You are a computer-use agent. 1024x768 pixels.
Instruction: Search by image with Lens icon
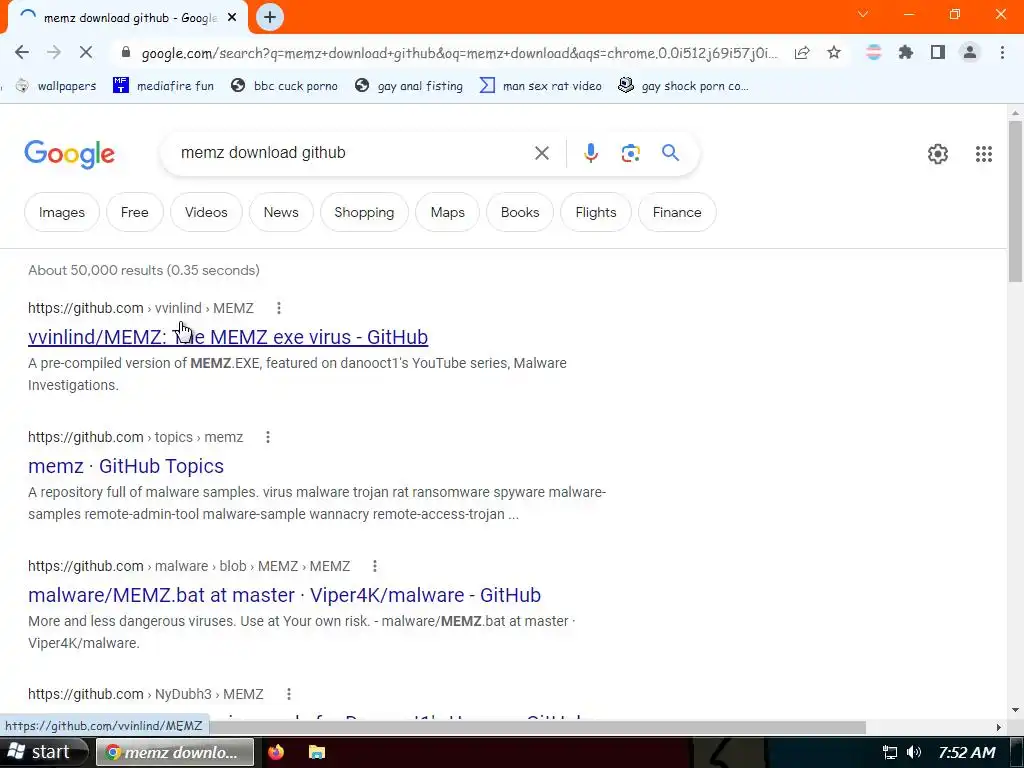pos(630,153)
